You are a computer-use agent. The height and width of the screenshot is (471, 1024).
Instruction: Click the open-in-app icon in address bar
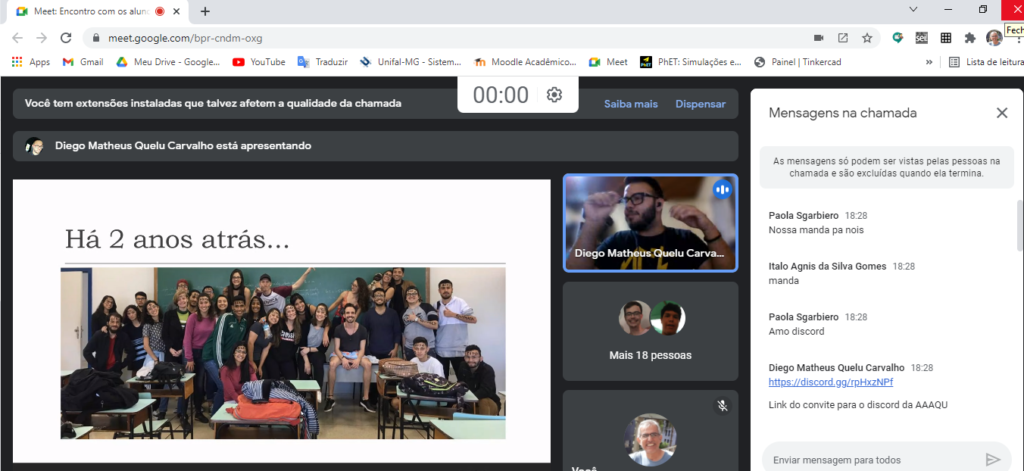tap(842, 38)
